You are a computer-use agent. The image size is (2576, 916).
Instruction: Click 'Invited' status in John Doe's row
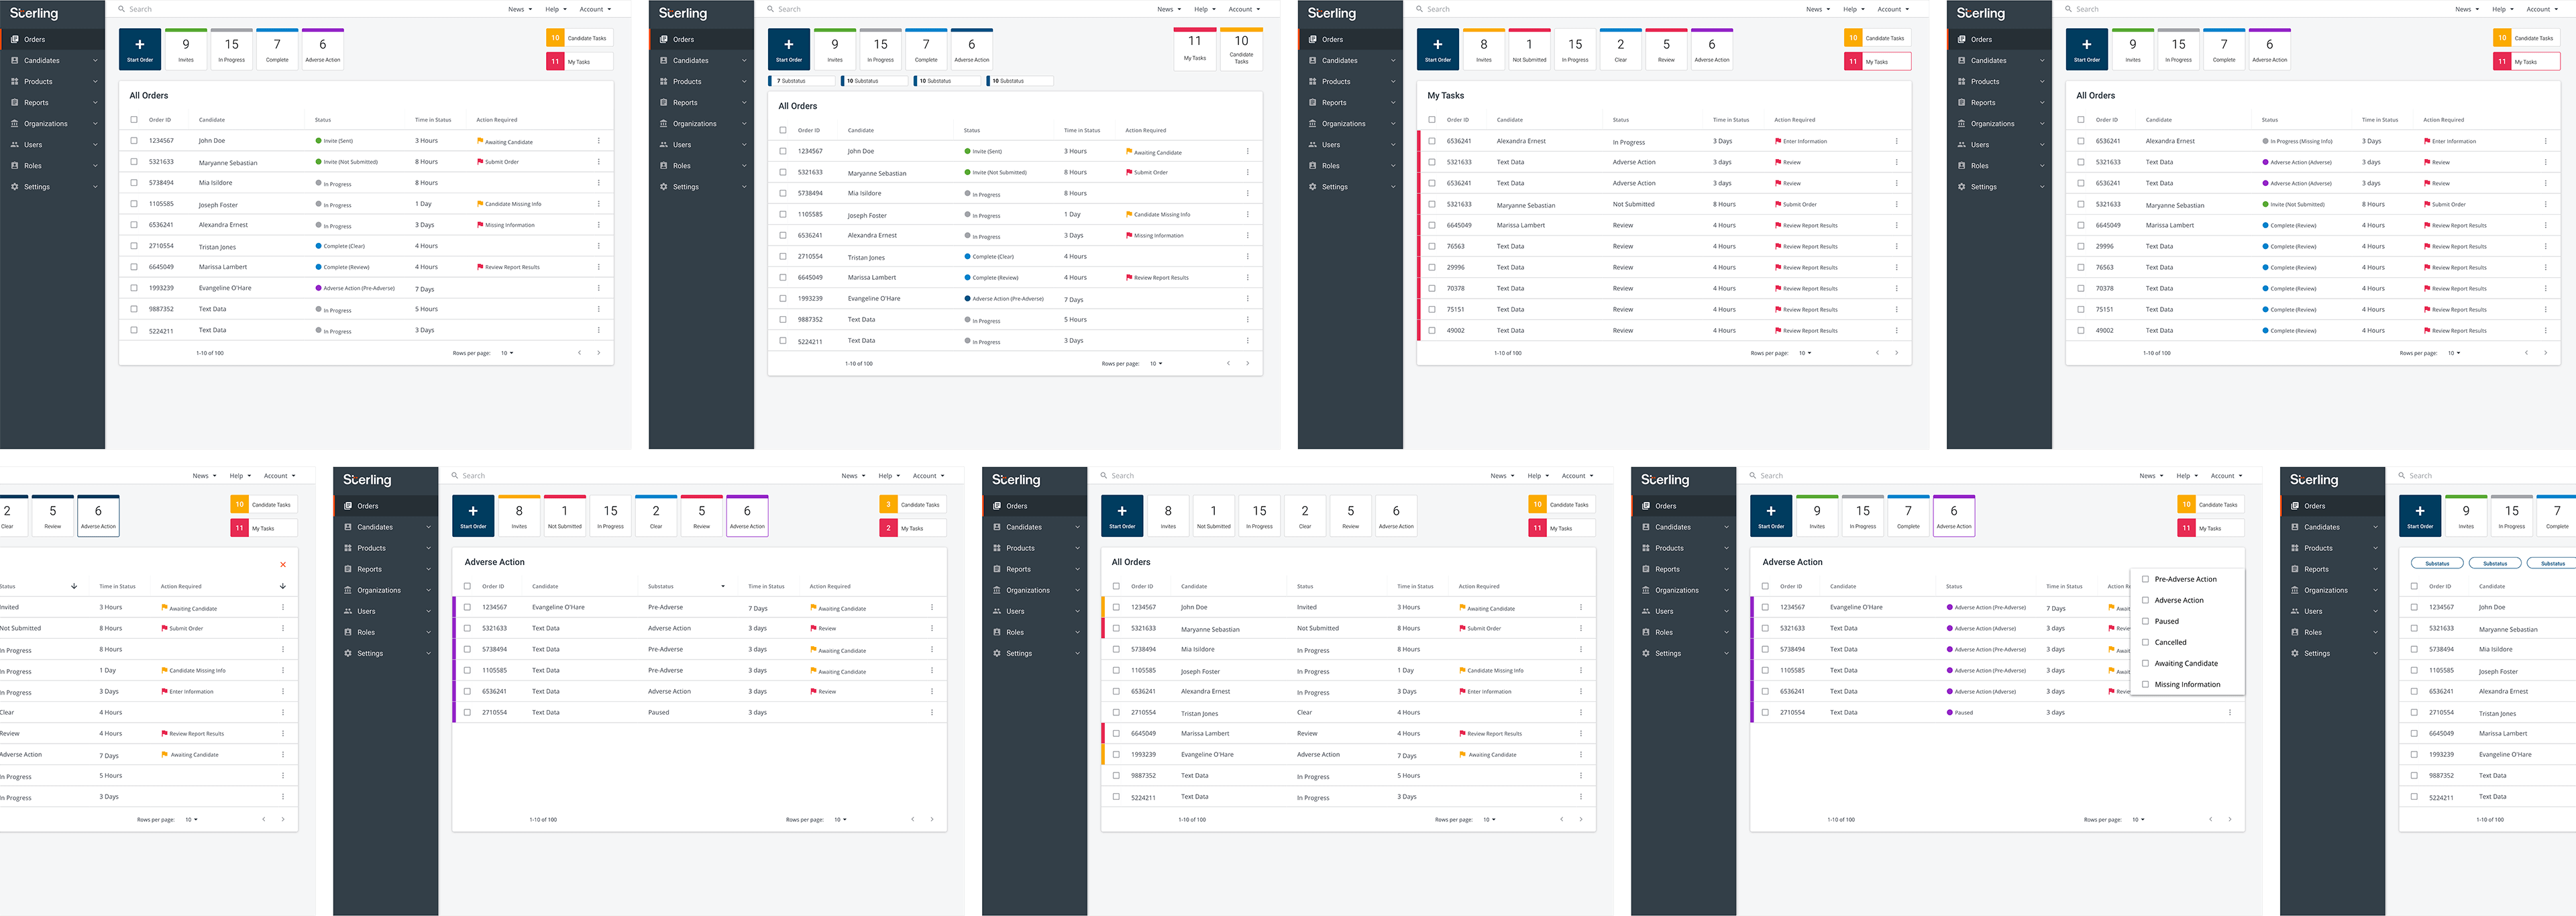[x=1307, y=607]
